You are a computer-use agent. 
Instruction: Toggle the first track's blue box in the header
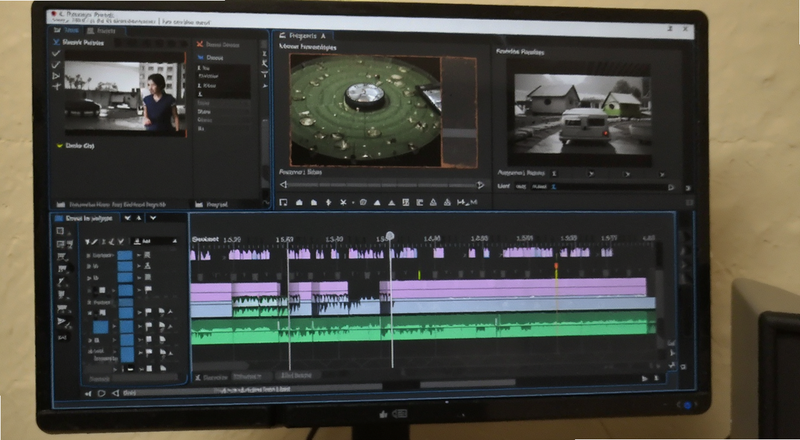(125, 255)
